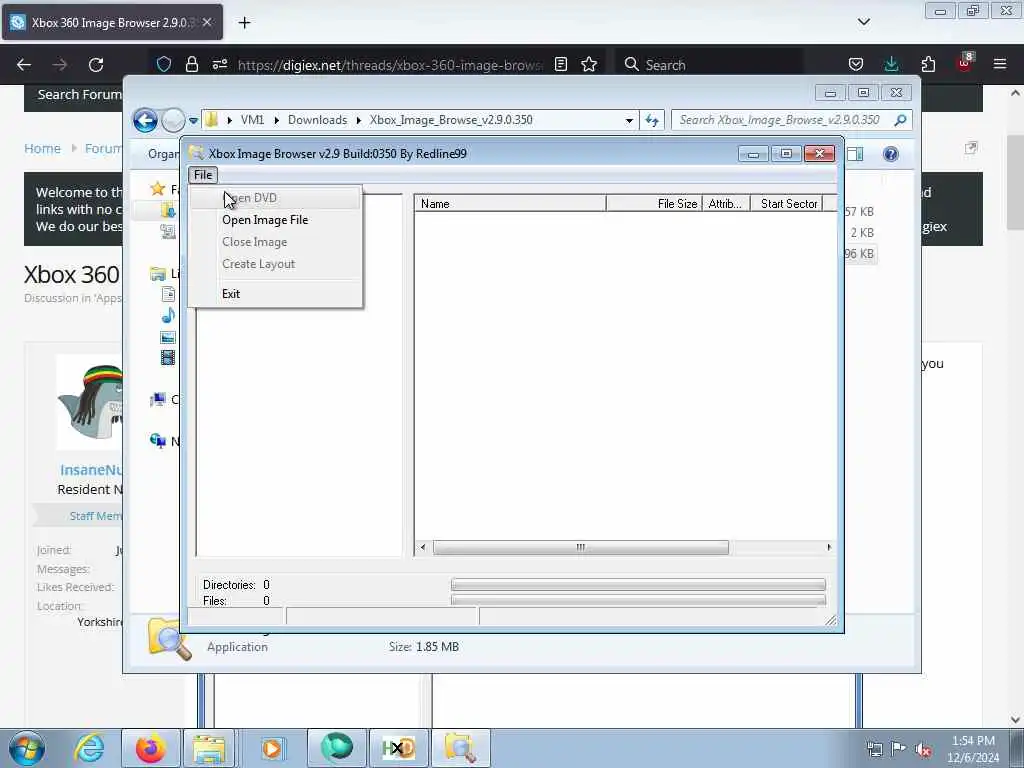Sort by the File Size column header

click(654, 204)
